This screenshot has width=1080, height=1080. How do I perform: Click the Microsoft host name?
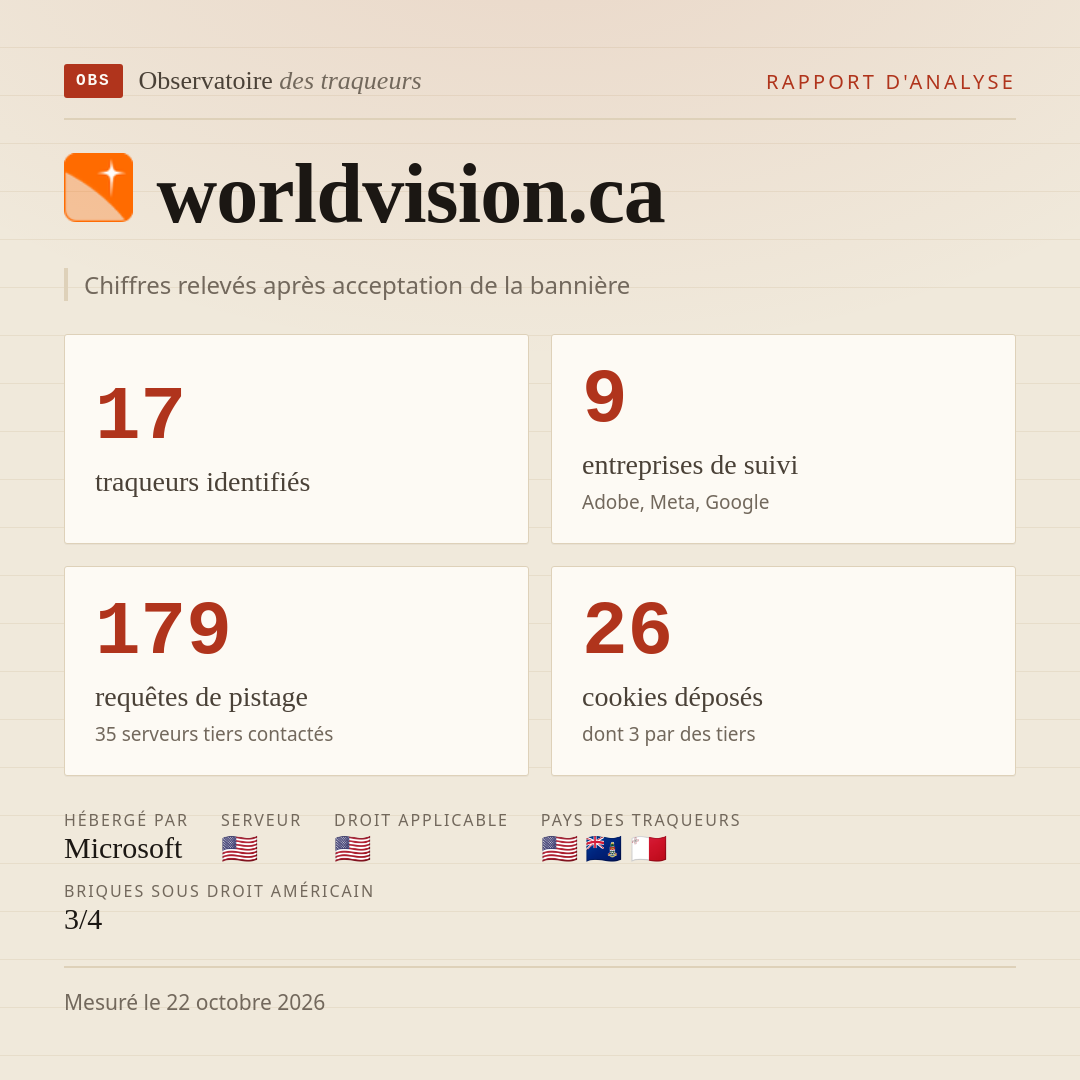[x=123, y=849]
